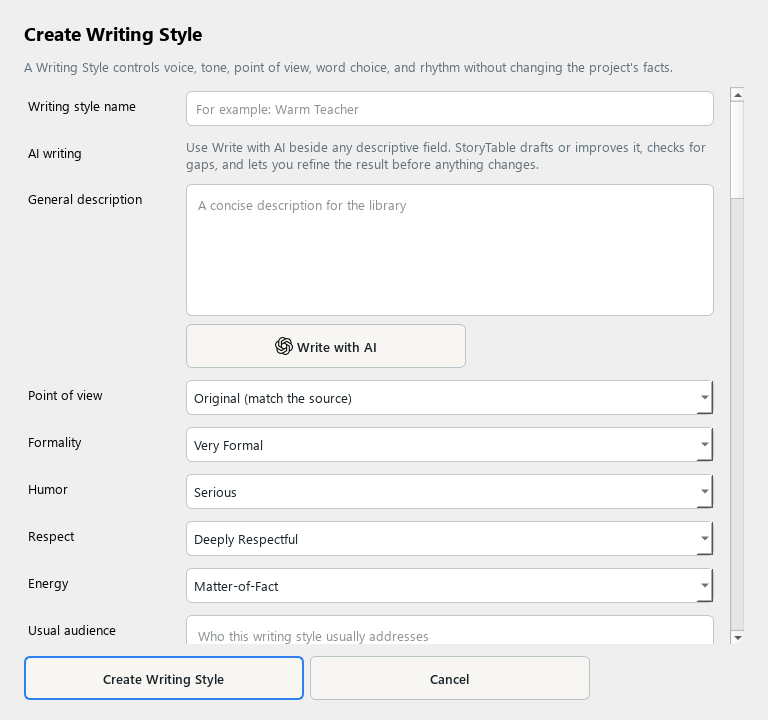Click the 'AI writing' label

pos(55,154)
